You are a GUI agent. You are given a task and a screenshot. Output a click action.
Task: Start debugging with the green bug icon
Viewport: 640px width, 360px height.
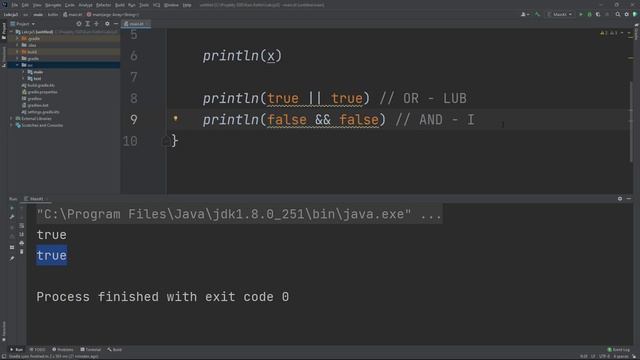(589, 14)
